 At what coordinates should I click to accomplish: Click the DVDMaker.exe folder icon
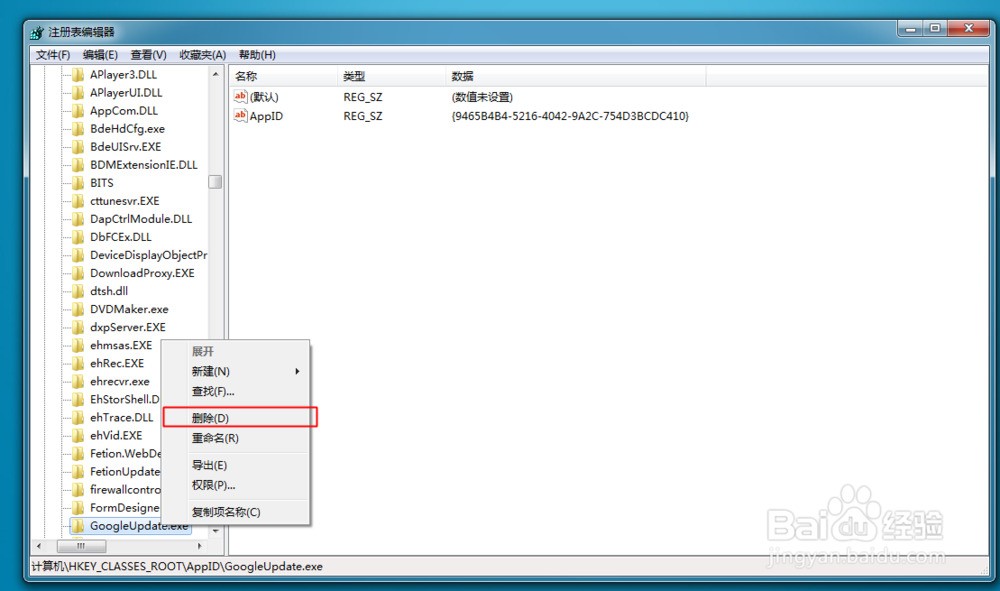coord(78,309)
